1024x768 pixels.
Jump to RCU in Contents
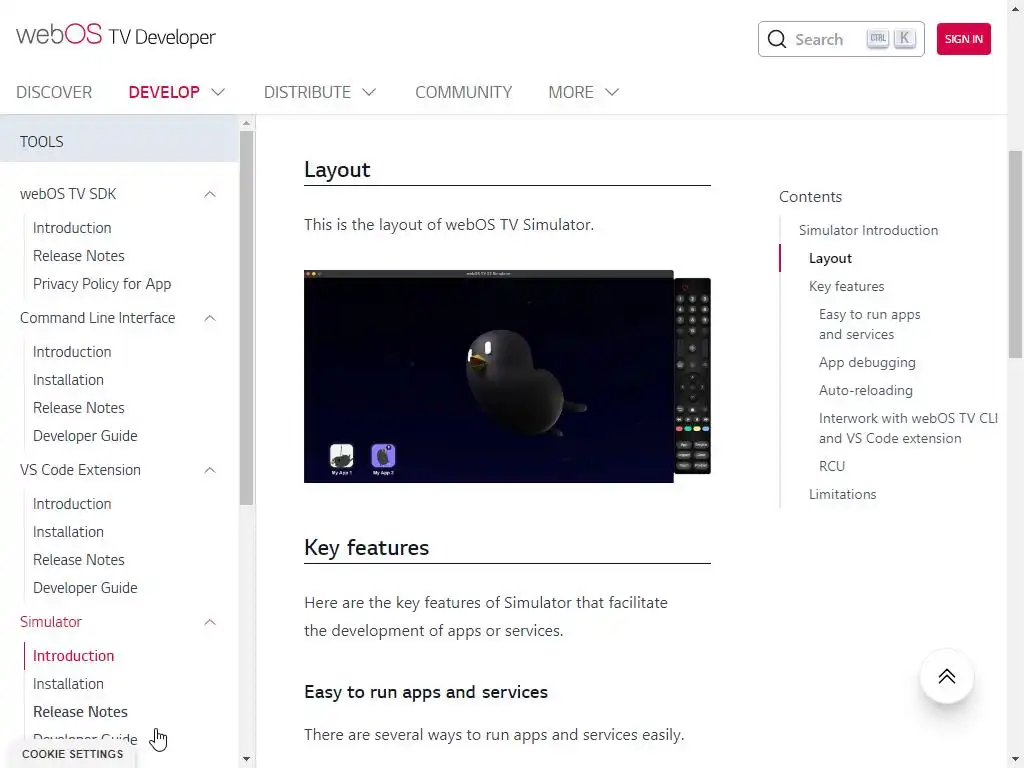coord(832,466)
